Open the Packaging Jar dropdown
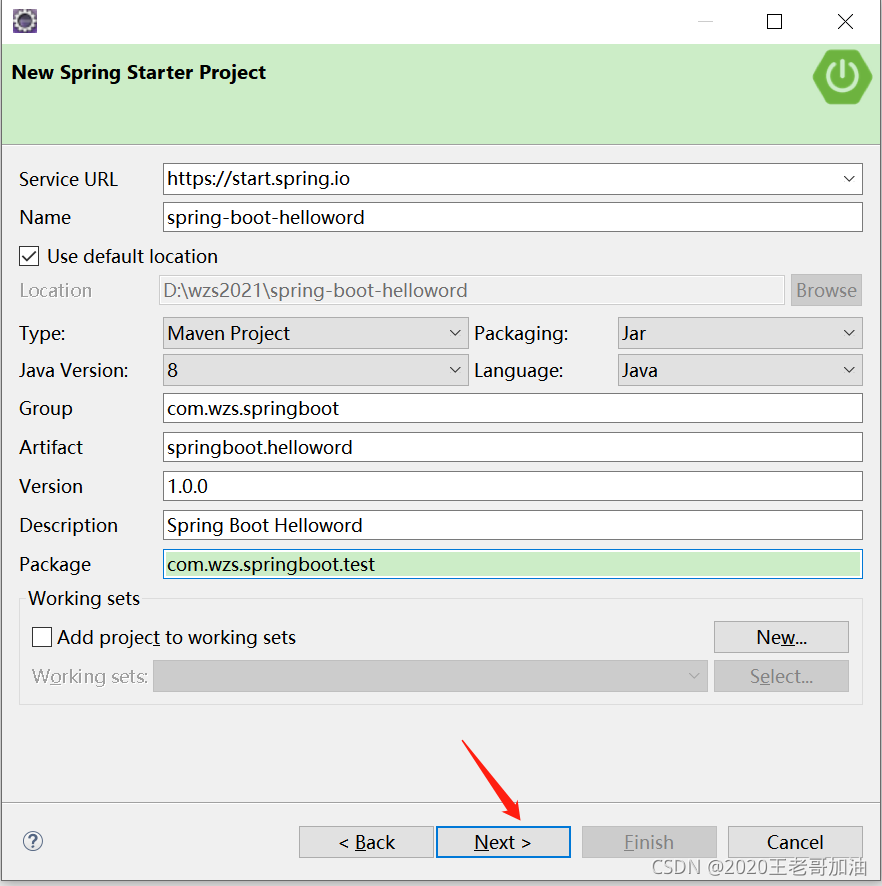 [x=740, y=333]
